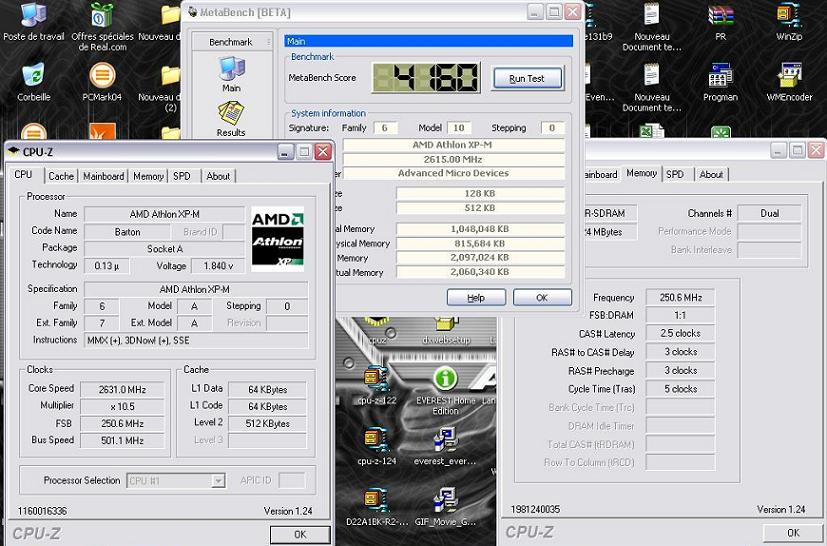Click the MetaBench Score 4160 display
This screenshot has height=546, width=827.
click(x=426, y=78)
